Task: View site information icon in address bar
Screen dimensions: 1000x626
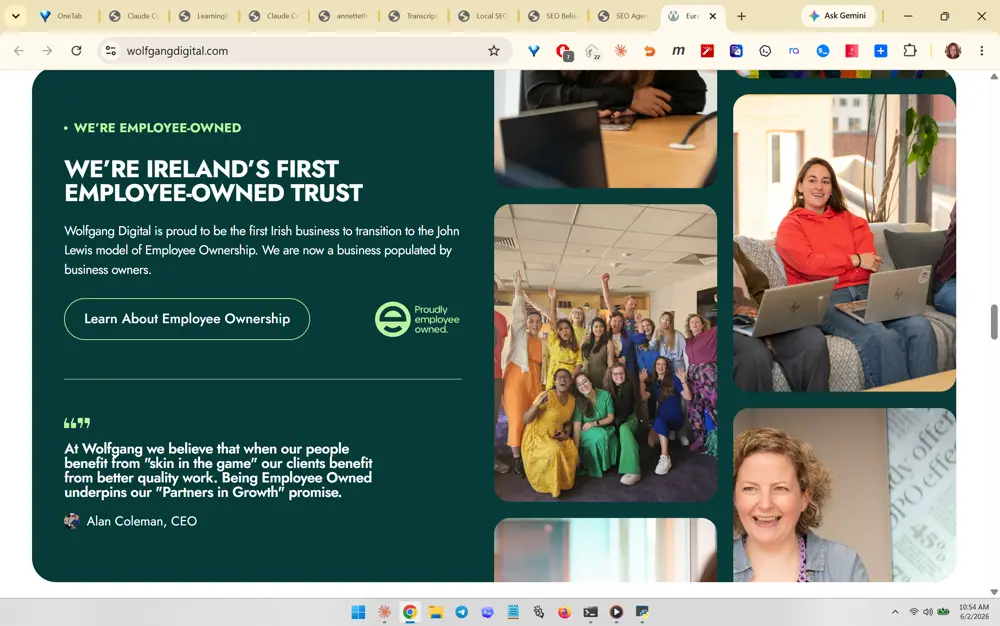Action: (x=110, y=51)
